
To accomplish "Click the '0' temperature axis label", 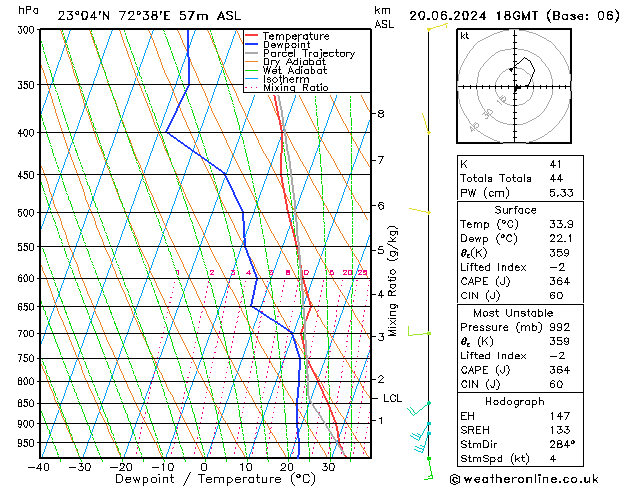I will tap(204, 467).
